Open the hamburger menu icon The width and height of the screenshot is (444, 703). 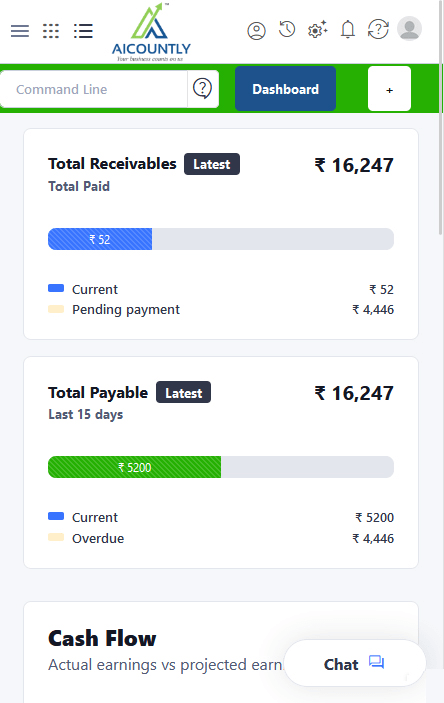20,31
